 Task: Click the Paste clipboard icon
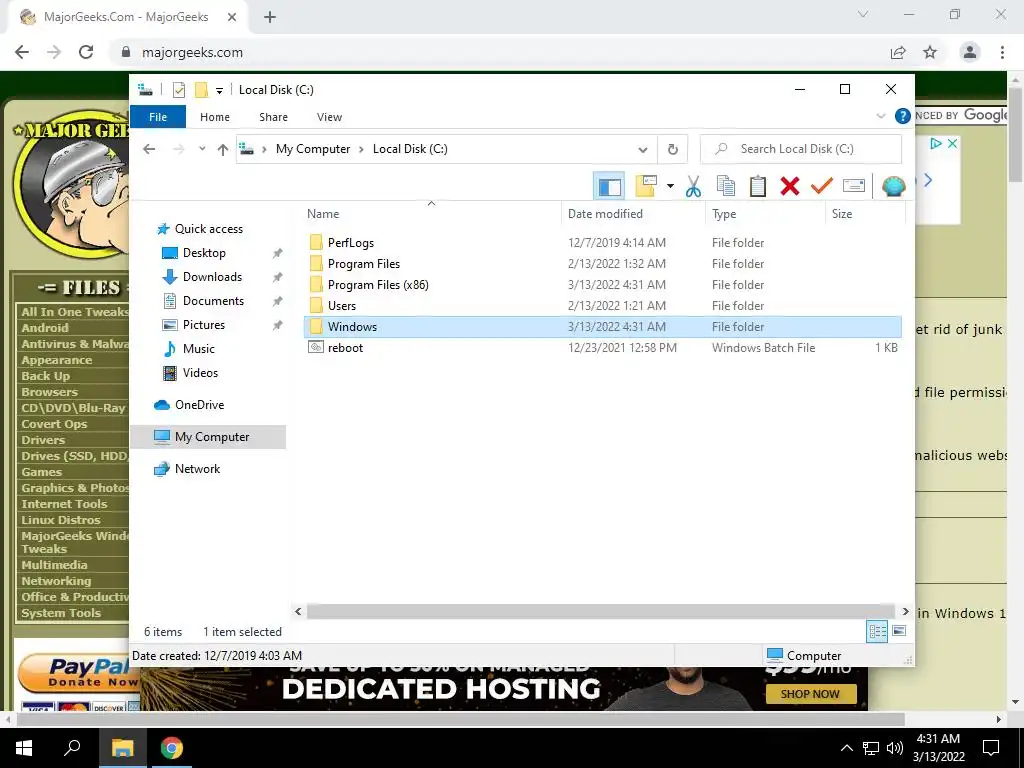pyautogui.click(x=758, y=186)
